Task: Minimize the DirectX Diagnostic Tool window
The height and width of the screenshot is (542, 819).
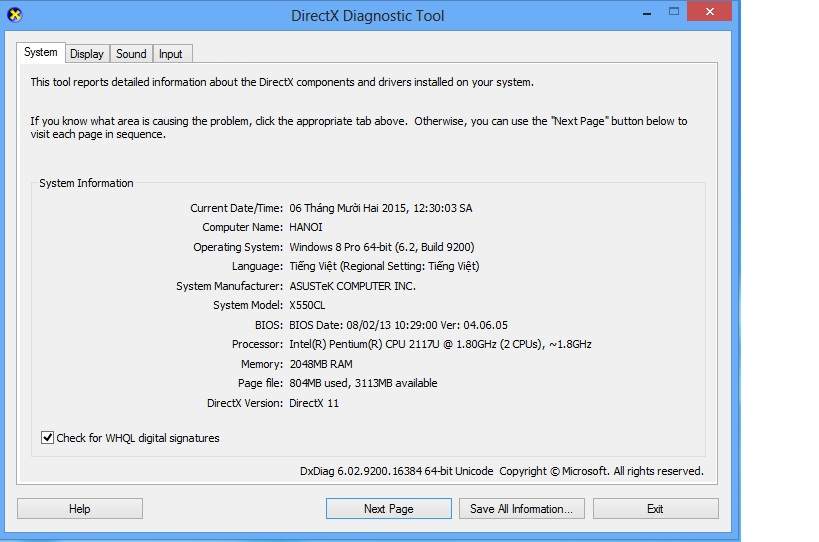Action: [x=647, y=12]
